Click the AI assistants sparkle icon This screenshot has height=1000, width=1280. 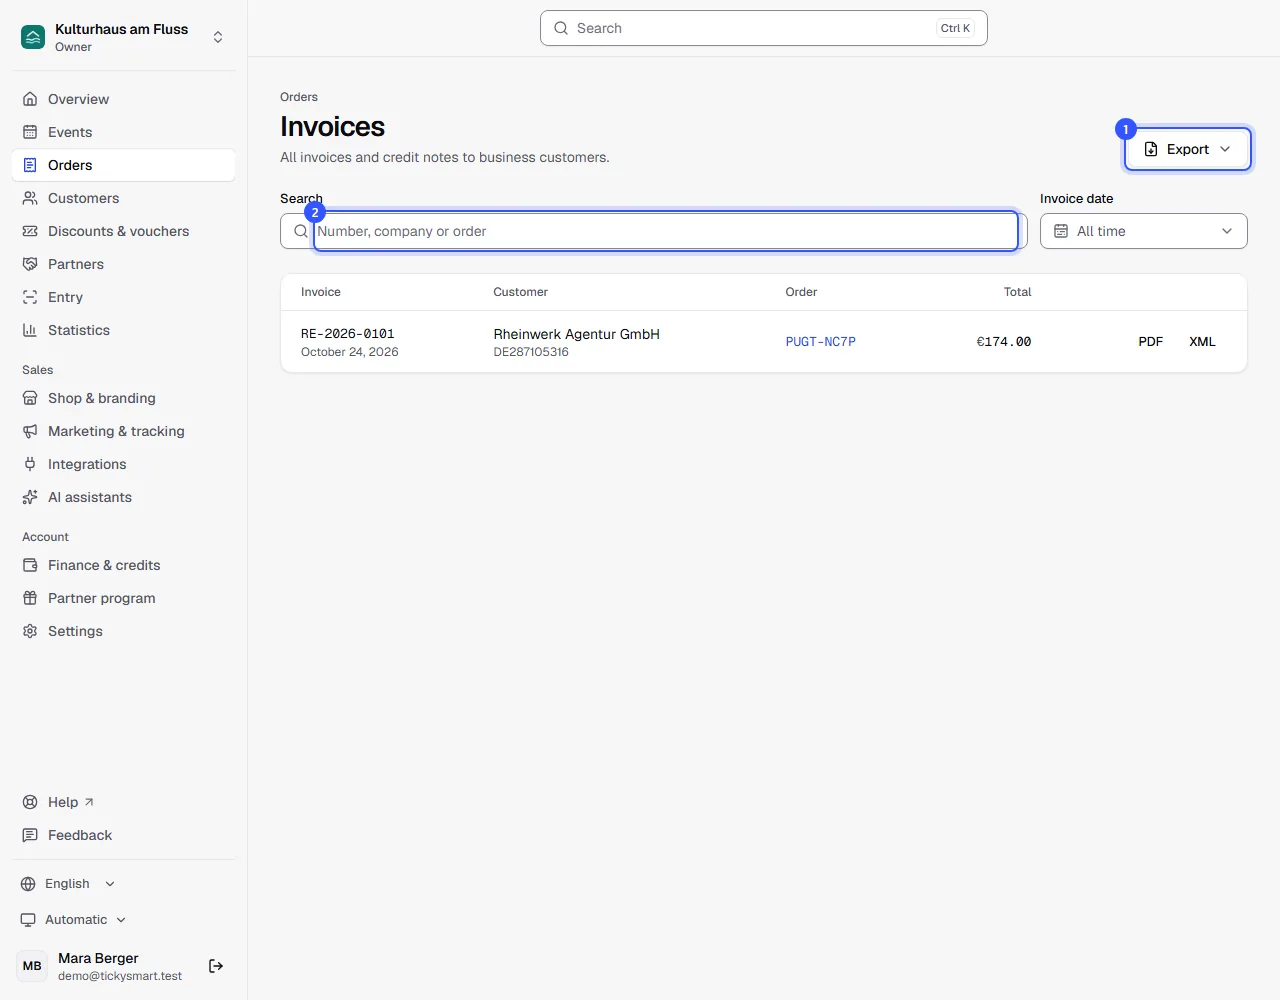30,497
